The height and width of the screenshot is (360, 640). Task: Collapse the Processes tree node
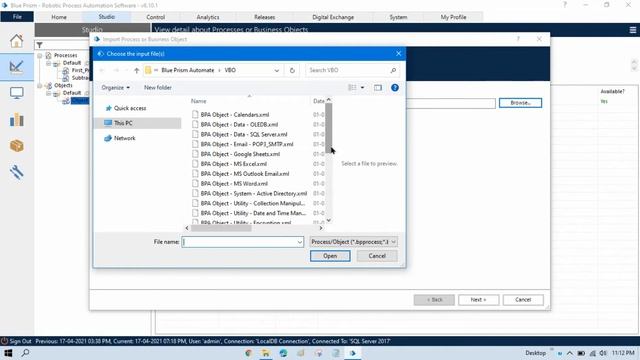[x=40, y=56]
